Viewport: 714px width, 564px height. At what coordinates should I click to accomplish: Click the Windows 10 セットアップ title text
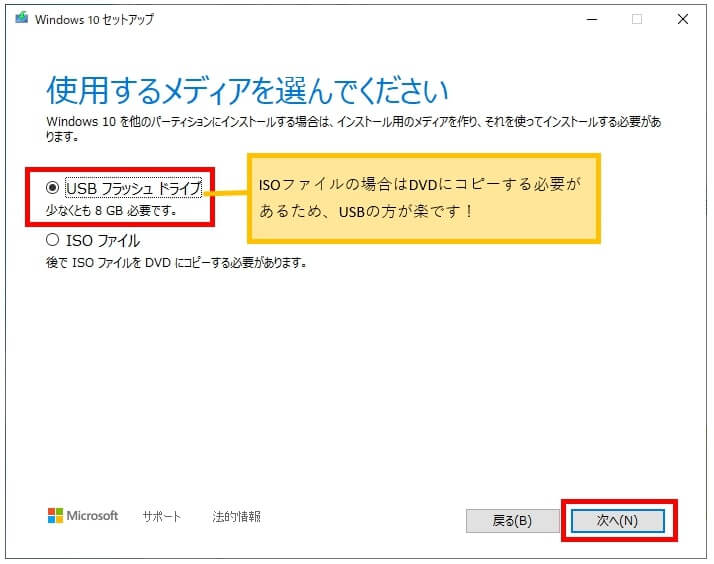[x=94, y=19]
